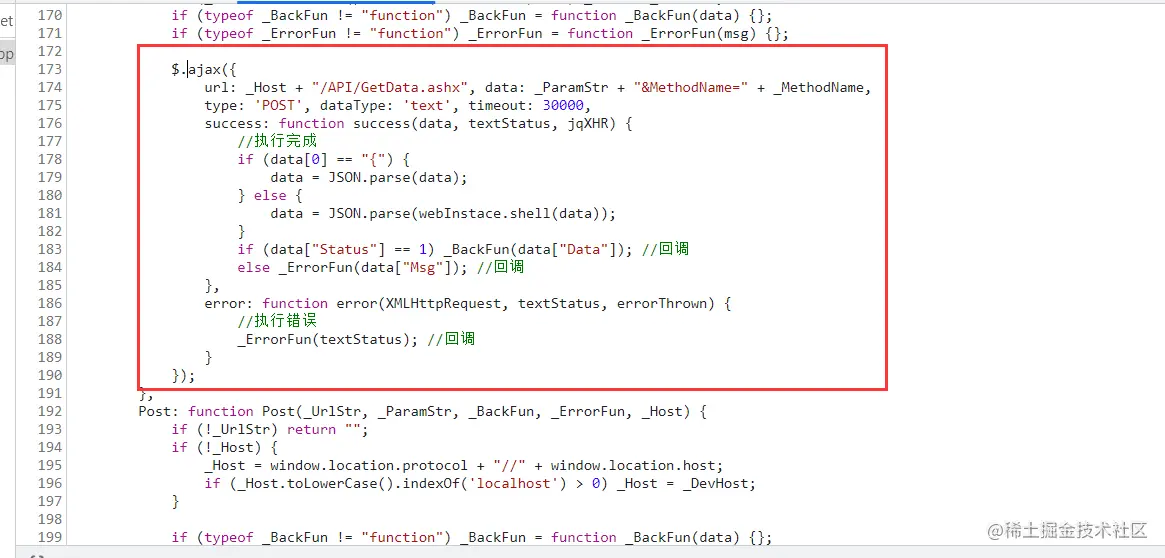Viewport: 1165px width, 558px height.
Task: Click line number 176 in the gutter
Action: click(x=50, y=123)
